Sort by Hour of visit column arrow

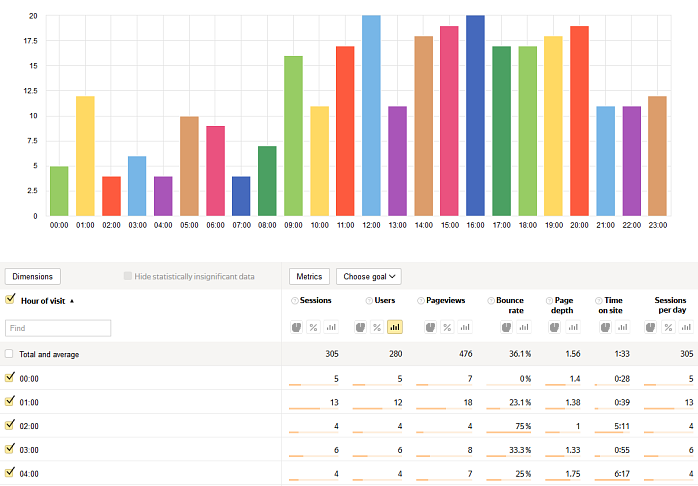click(72, 300)
